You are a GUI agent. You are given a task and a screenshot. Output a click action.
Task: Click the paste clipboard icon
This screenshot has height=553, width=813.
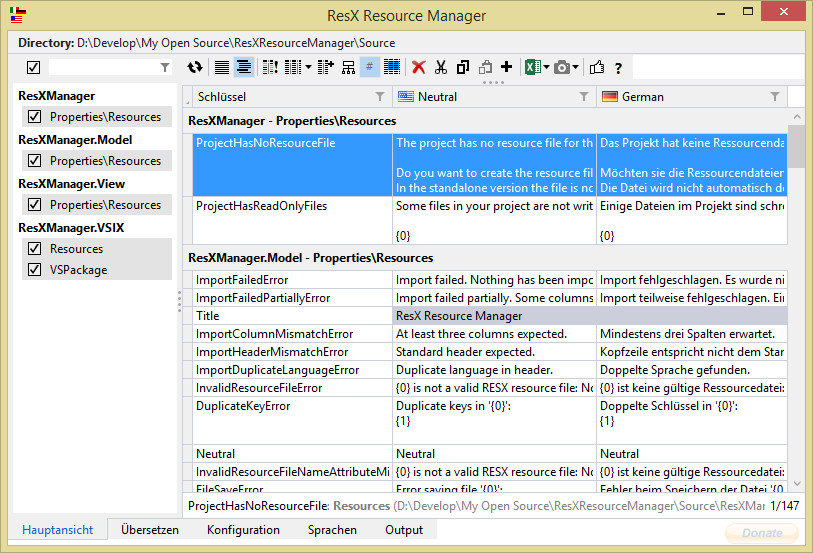click(485, 67)
